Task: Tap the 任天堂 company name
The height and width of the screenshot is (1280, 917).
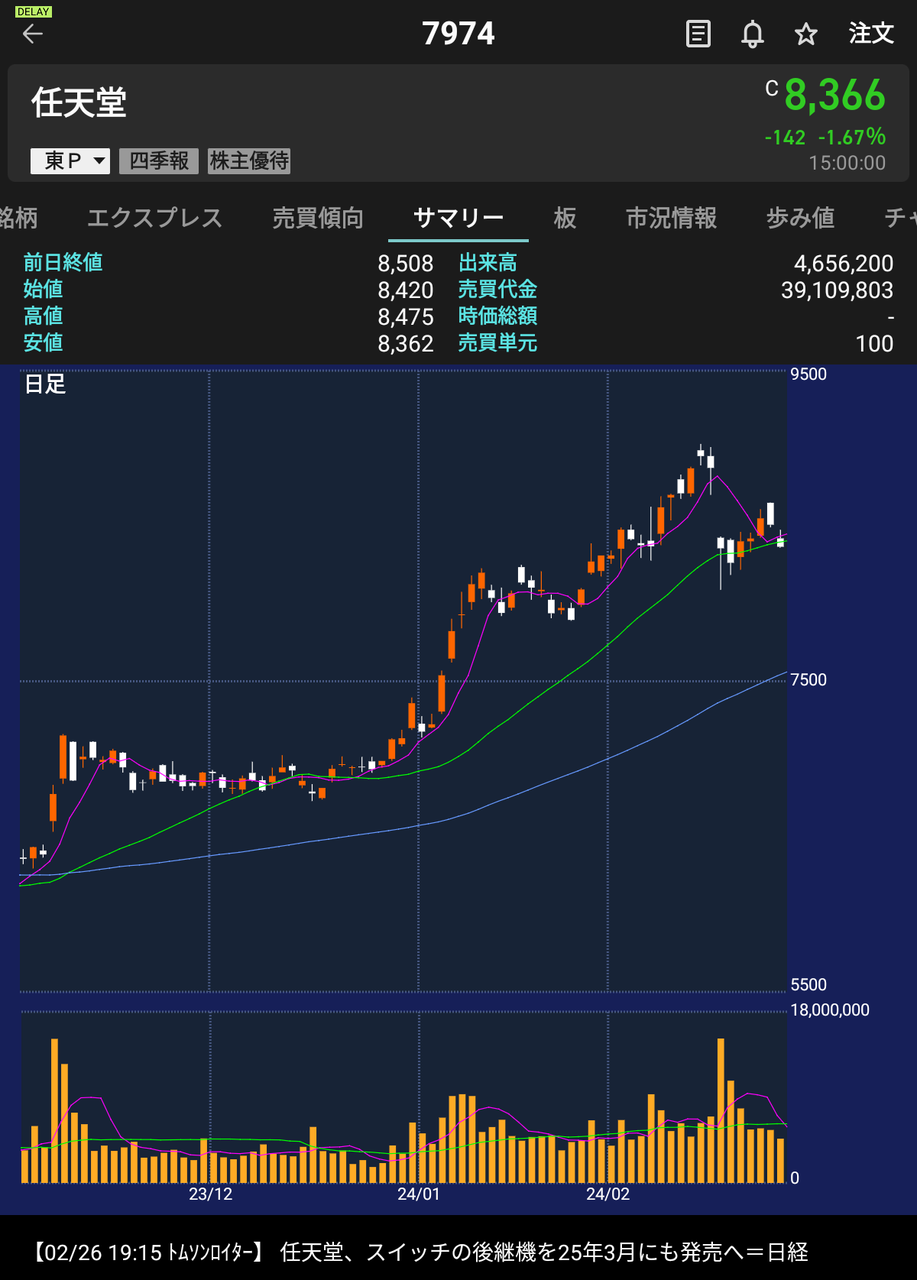Action: [79, 103]
